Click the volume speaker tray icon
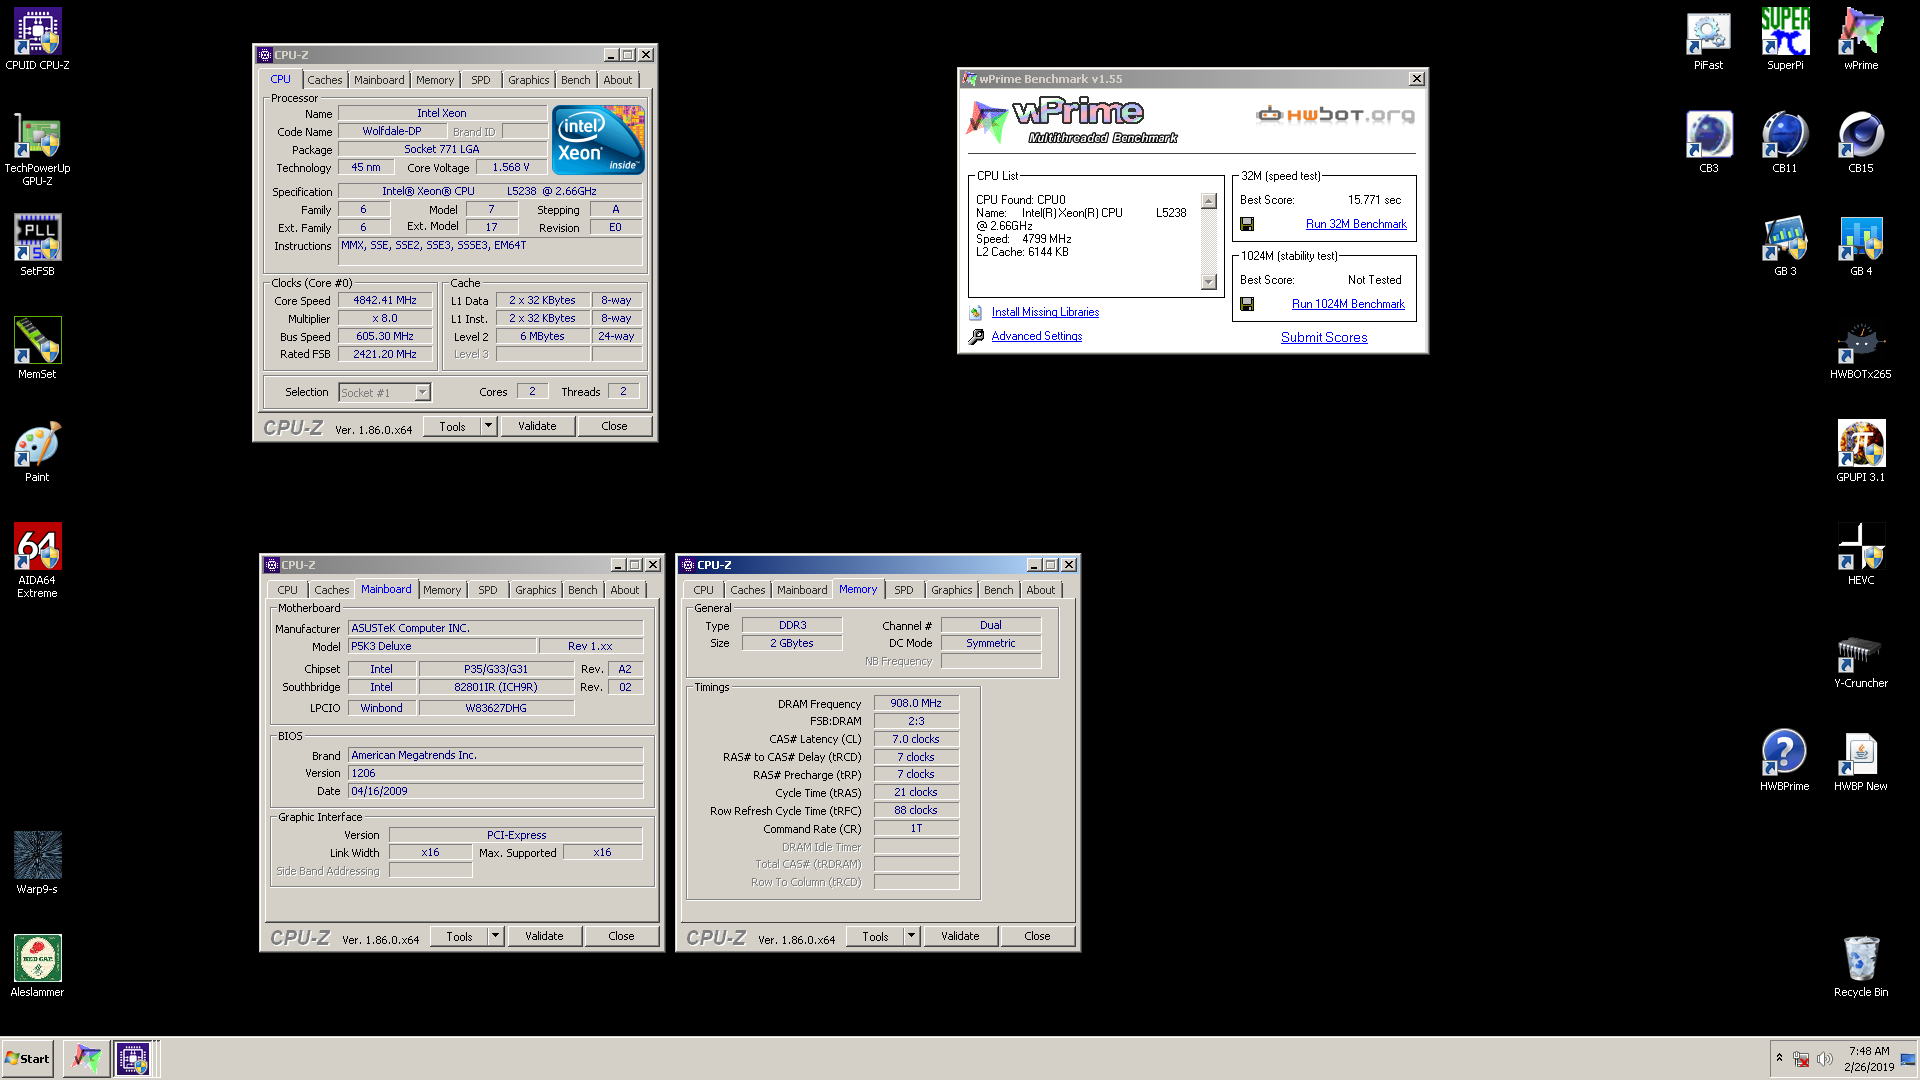Viewport: 1920px width, 1080px height. tap(1825, 1059)
